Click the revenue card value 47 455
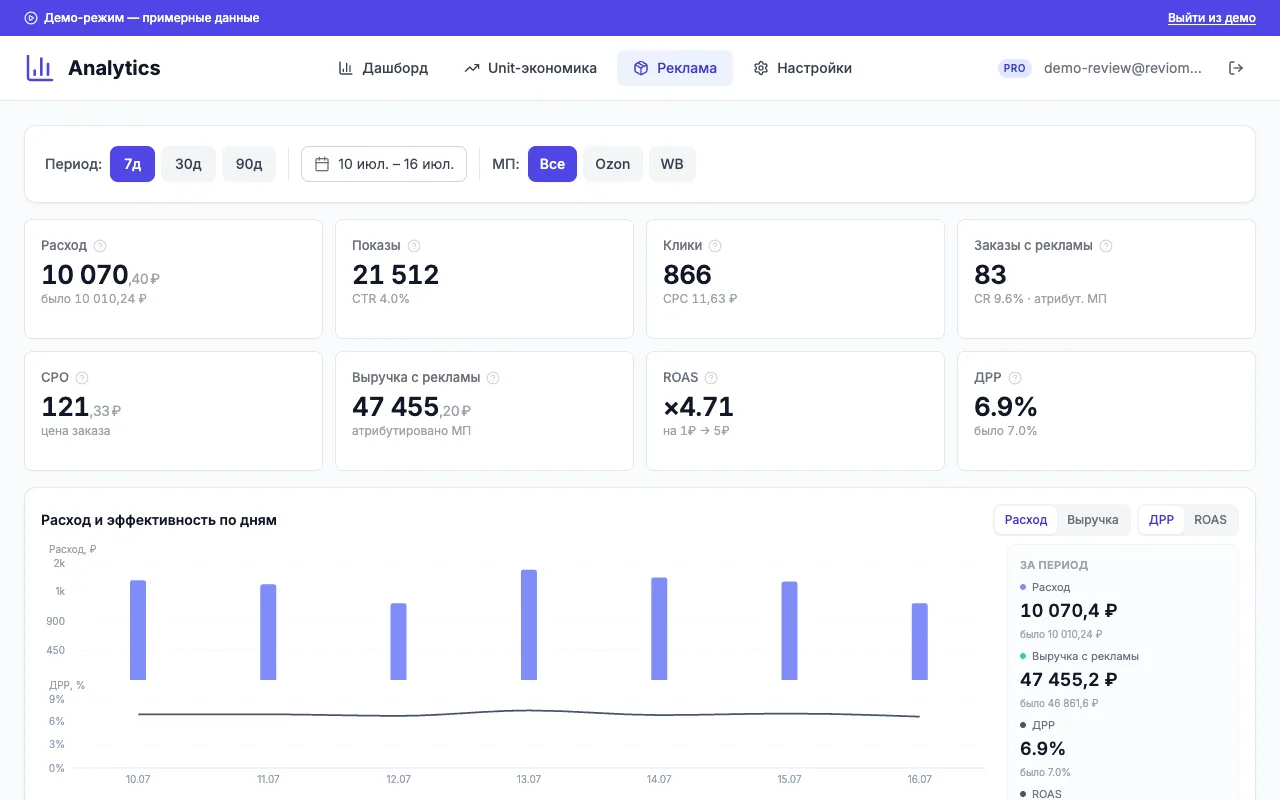 point(396,407)
